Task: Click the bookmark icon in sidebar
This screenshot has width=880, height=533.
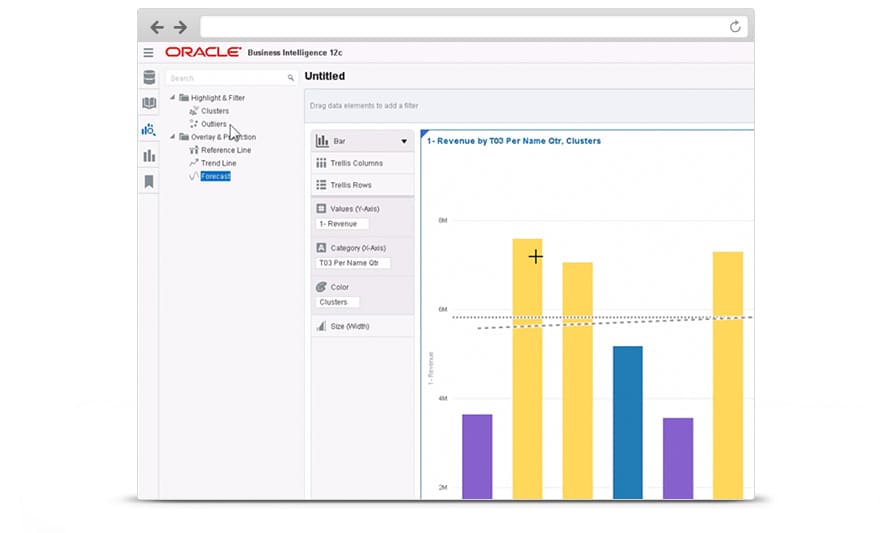Action: point(149,181)
